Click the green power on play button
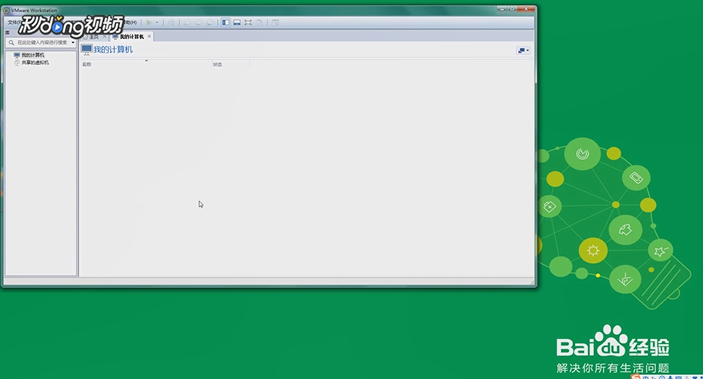The width and height of the screenshot is (703, 379). pyautogui.click(x=149, y=22)
